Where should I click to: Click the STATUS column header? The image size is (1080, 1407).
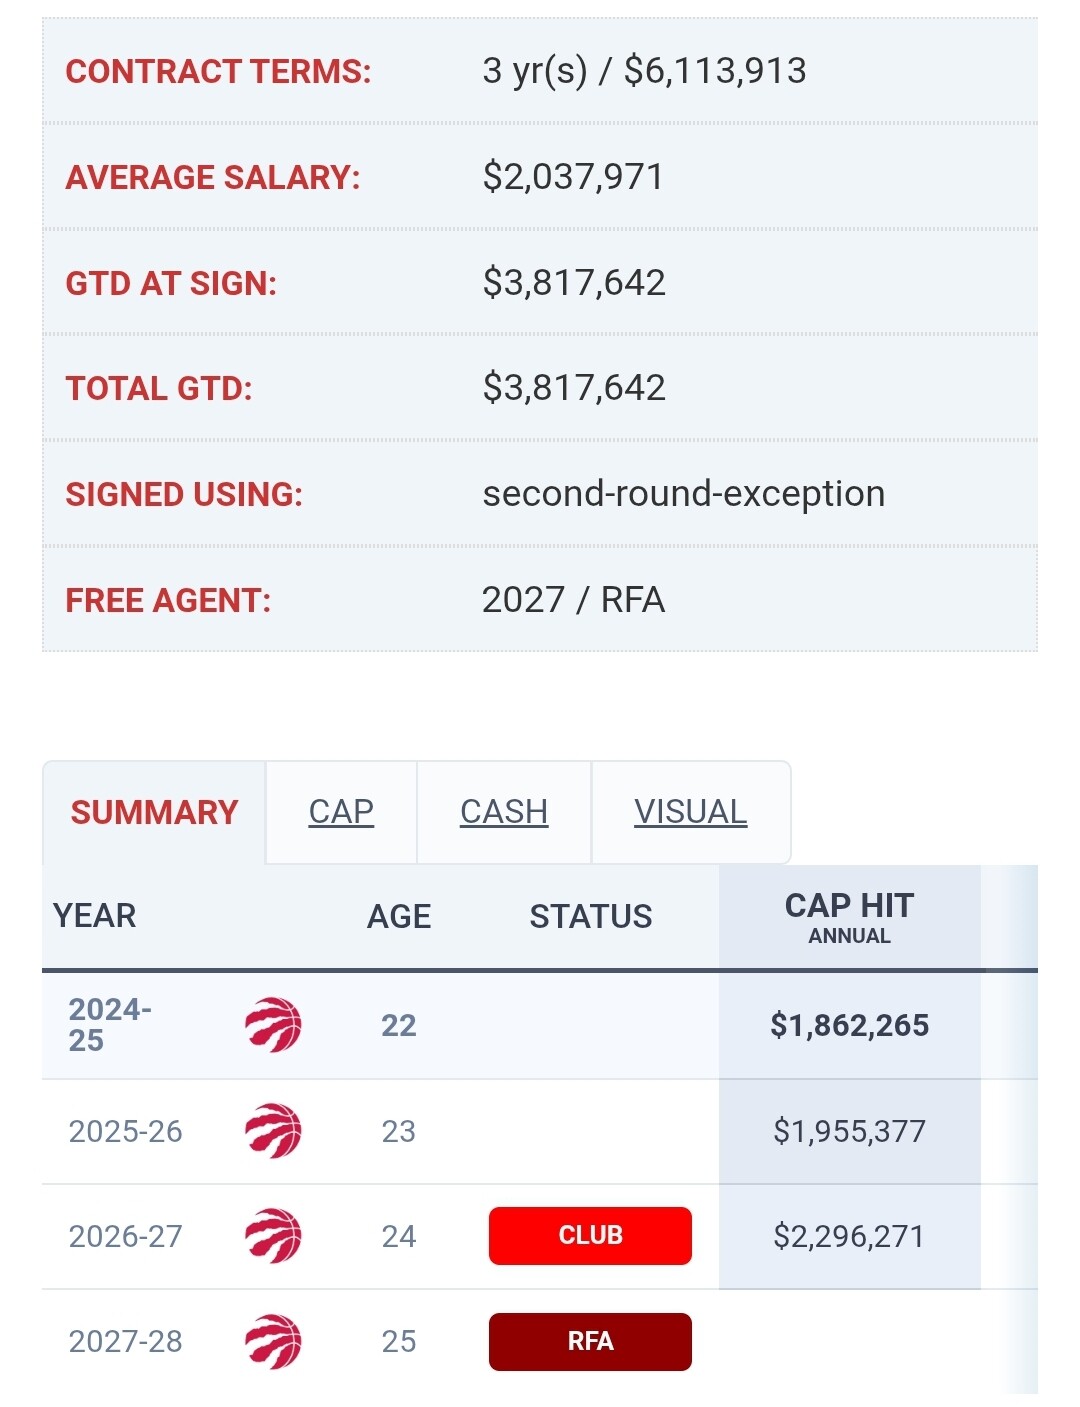pyautogui.click(x=591, y=916)
